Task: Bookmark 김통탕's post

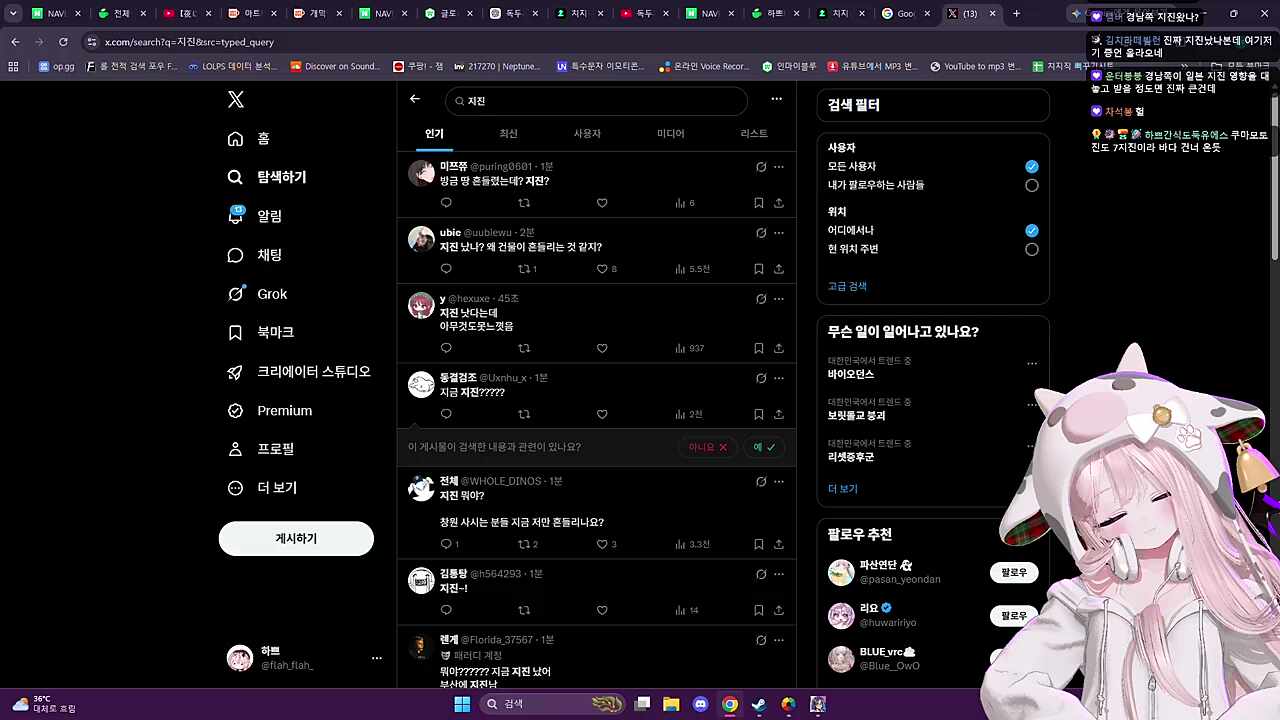Action: tap(758, 610)
